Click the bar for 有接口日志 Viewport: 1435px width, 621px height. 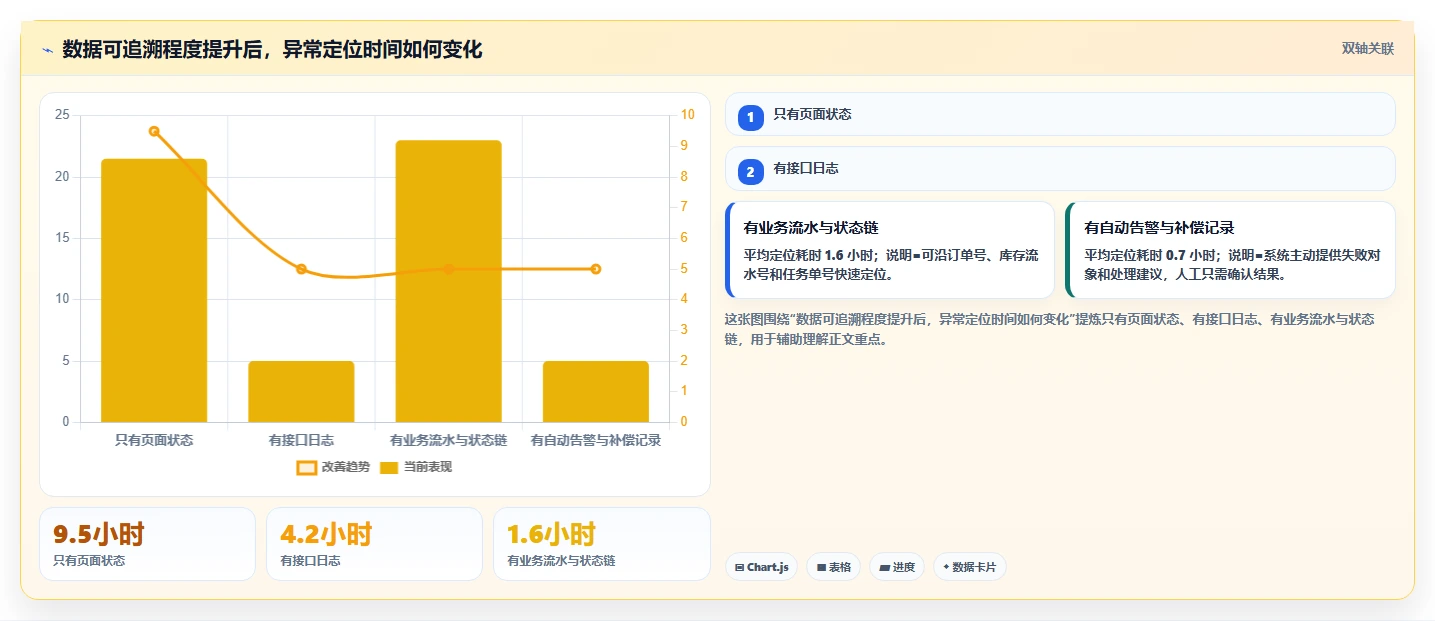pyautogui.click(x=301, y=392)
